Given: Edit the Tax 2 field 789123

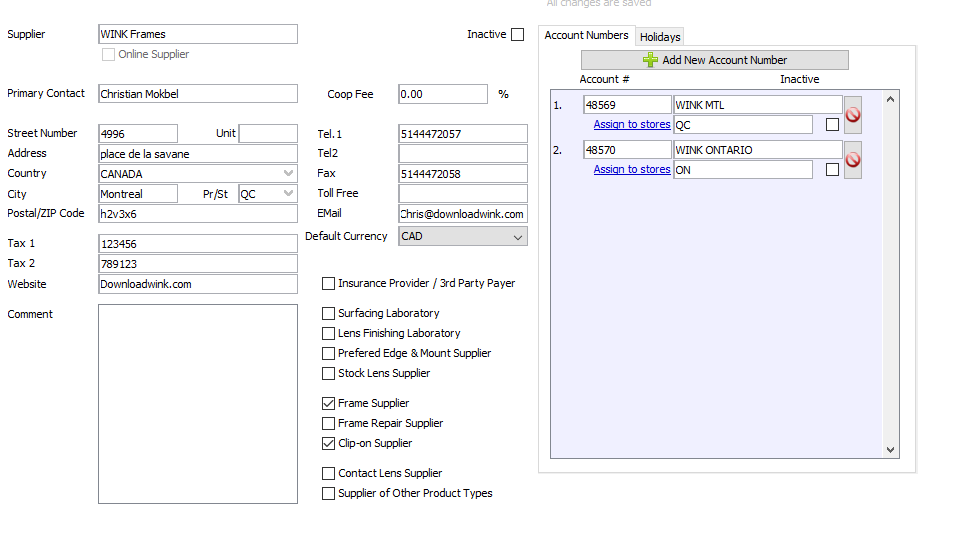Looking at the screenshot, I should point(198,264).
